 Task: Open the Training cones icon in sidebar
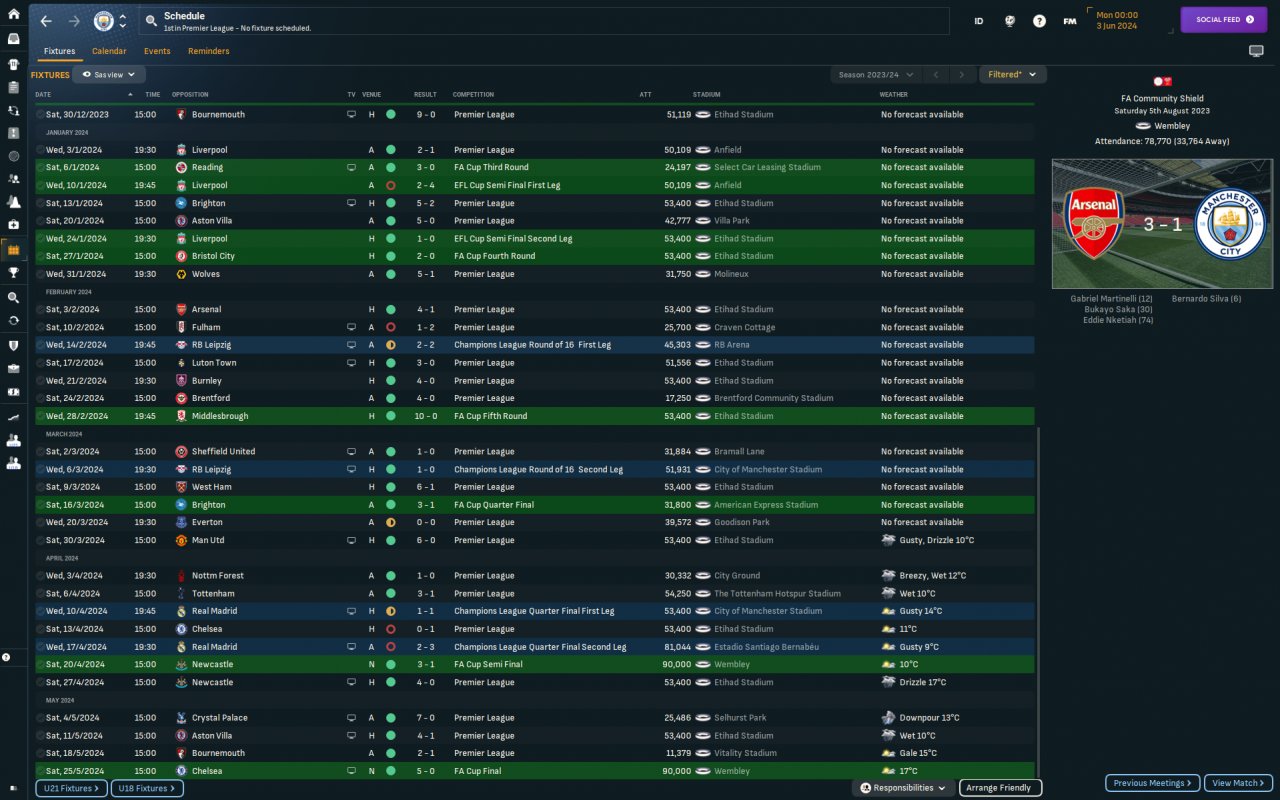[x=14, y=202]
